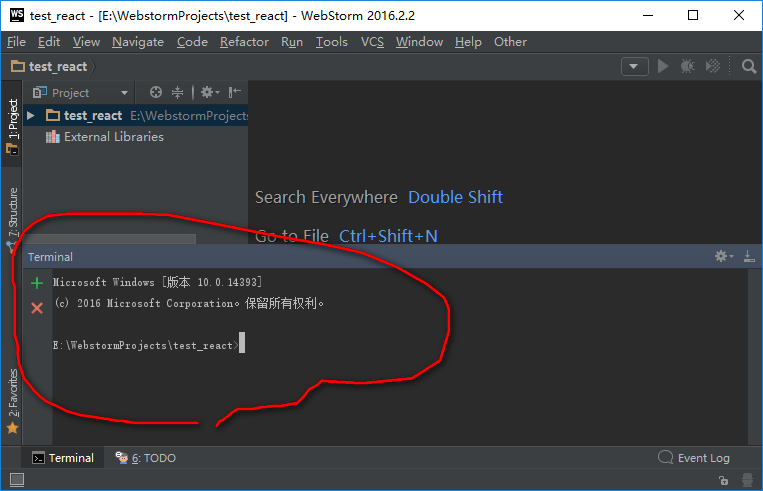
Task: Toggle the Project tool window side tab
Action: coord(13,125)
